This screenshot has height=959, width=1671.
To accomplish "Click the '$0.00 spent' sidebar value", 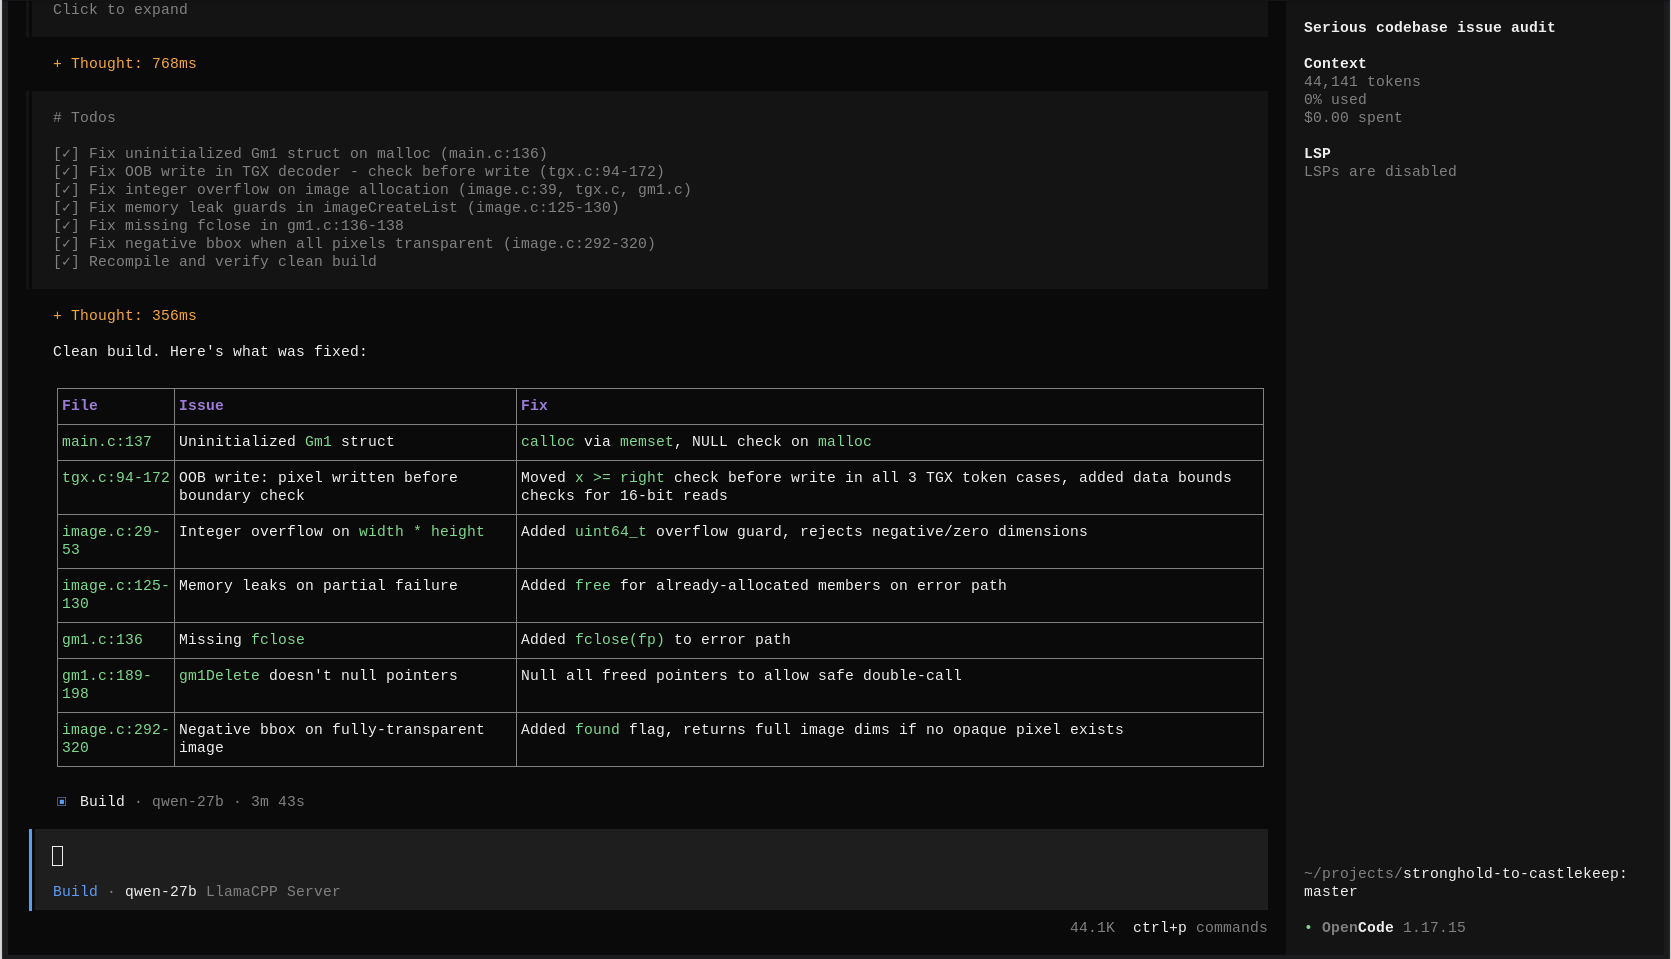I will click(1353, 118).
